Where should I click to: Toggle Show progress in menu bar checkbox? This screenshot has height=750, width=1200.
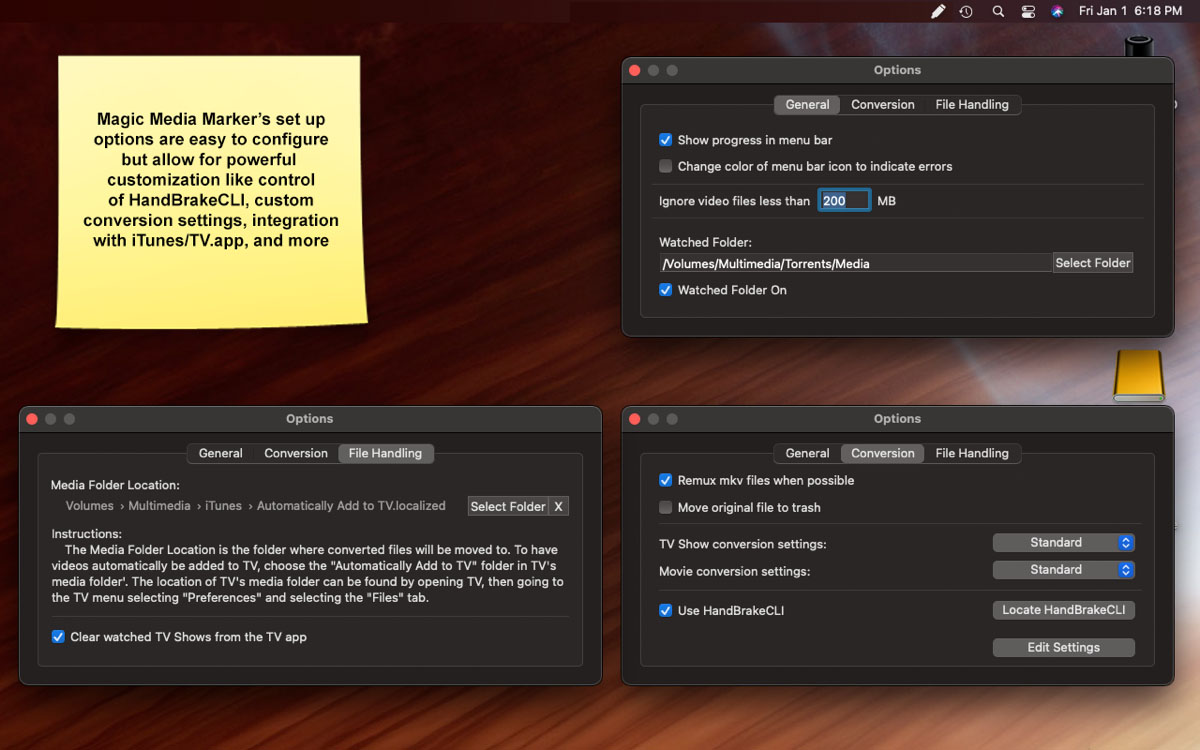point(666,140)
